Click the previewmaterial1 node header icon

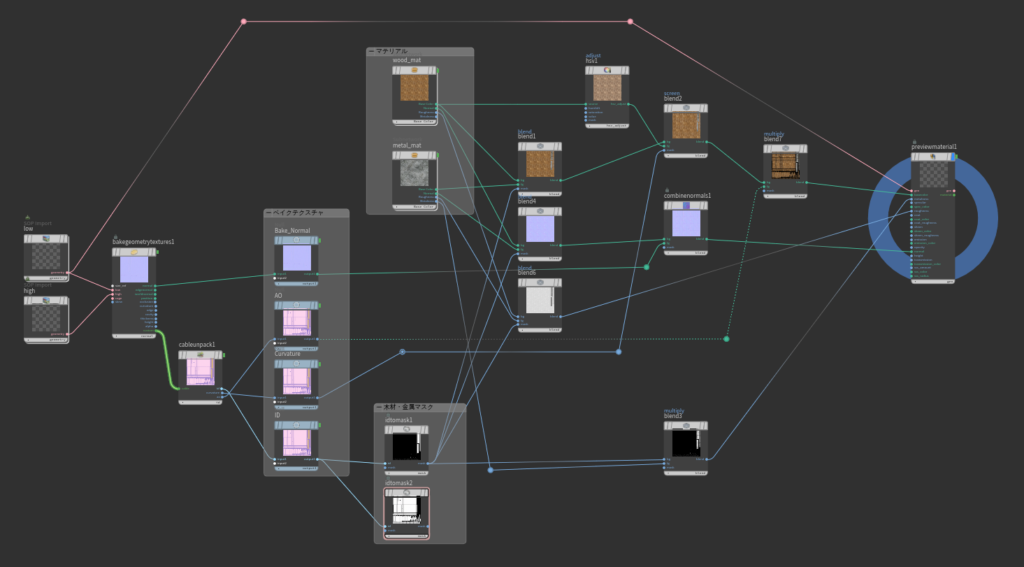(933, 158)
